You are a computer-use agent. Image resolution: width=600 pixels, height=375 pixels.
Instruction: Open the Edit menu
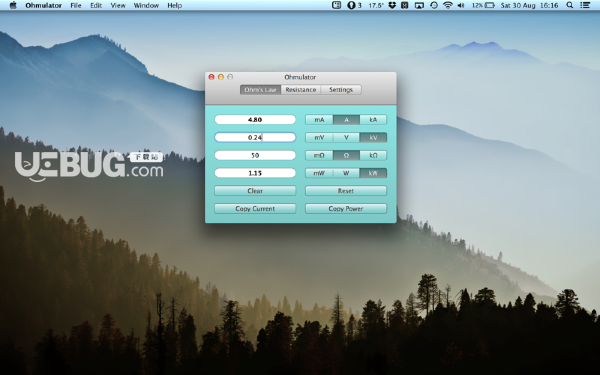tap(96, 5)
